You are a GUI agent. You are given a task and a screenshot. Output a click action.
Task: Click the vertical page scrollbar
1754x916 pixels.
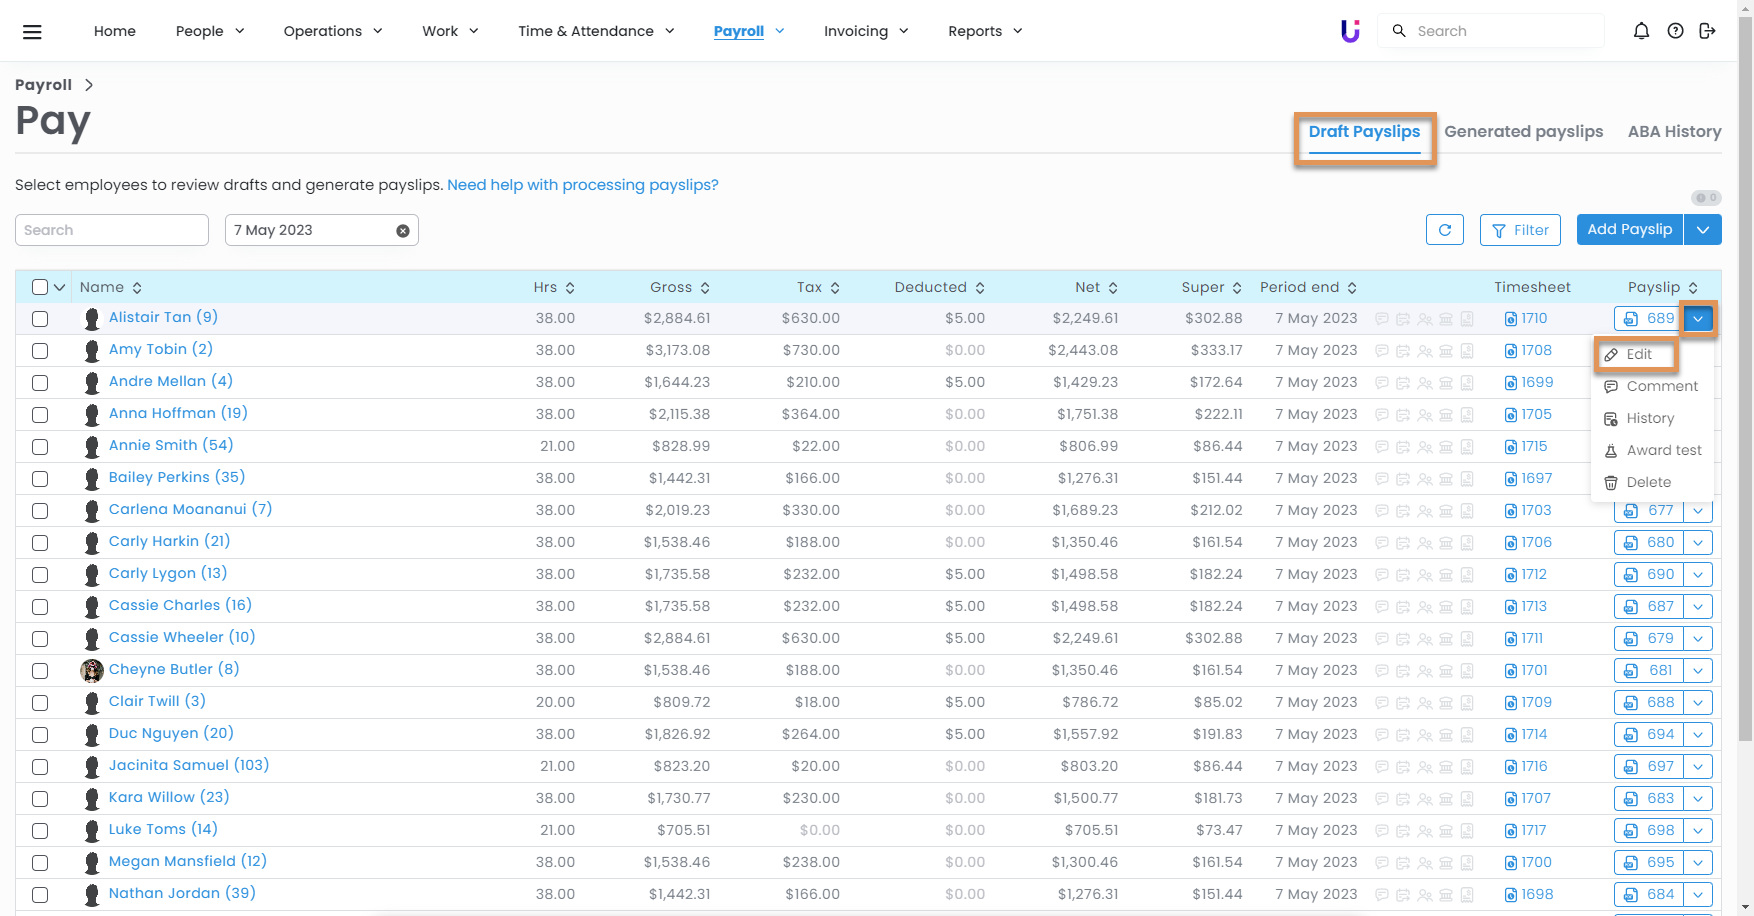[1745, 400]
